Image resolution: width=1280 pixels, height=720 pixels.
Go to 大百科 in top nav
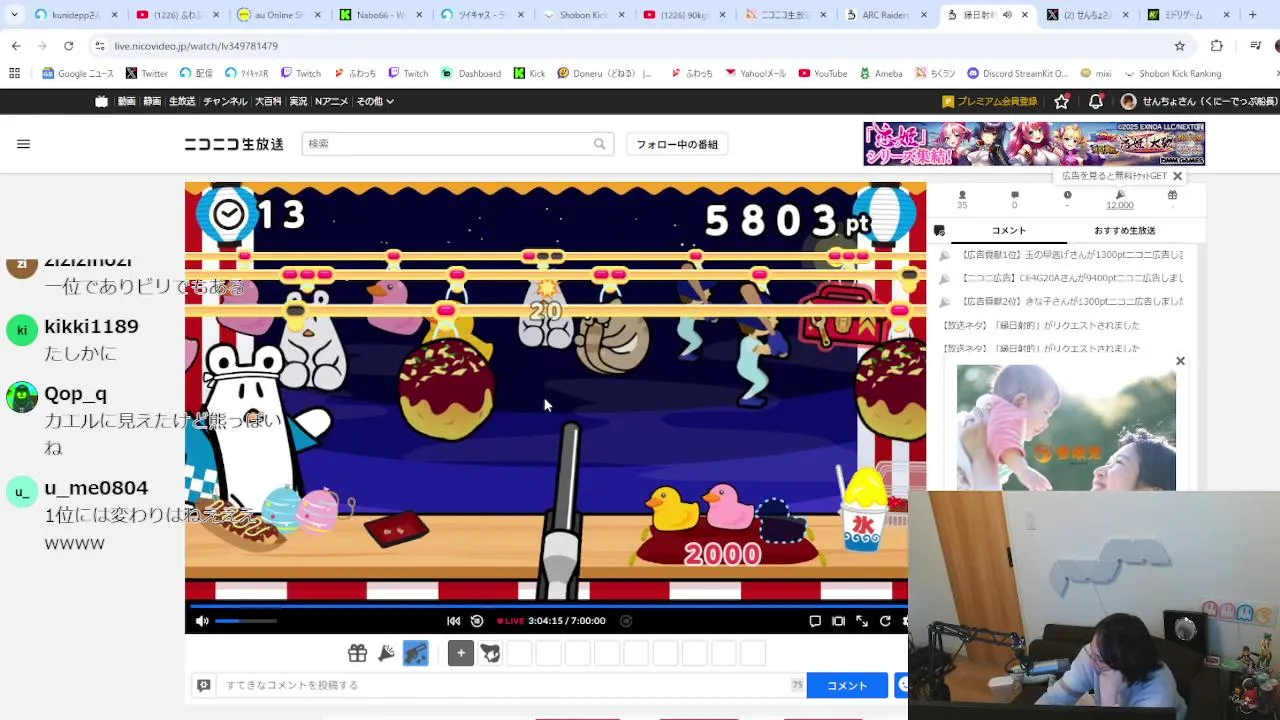(268, 102)
